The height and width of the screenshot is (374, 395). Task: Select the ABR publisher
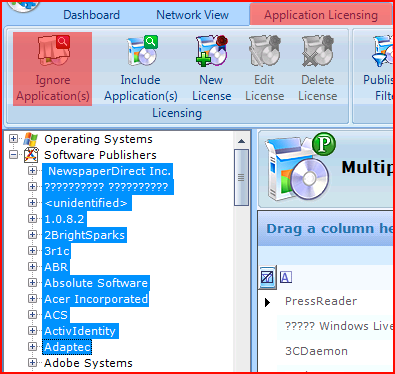[56, 267]
